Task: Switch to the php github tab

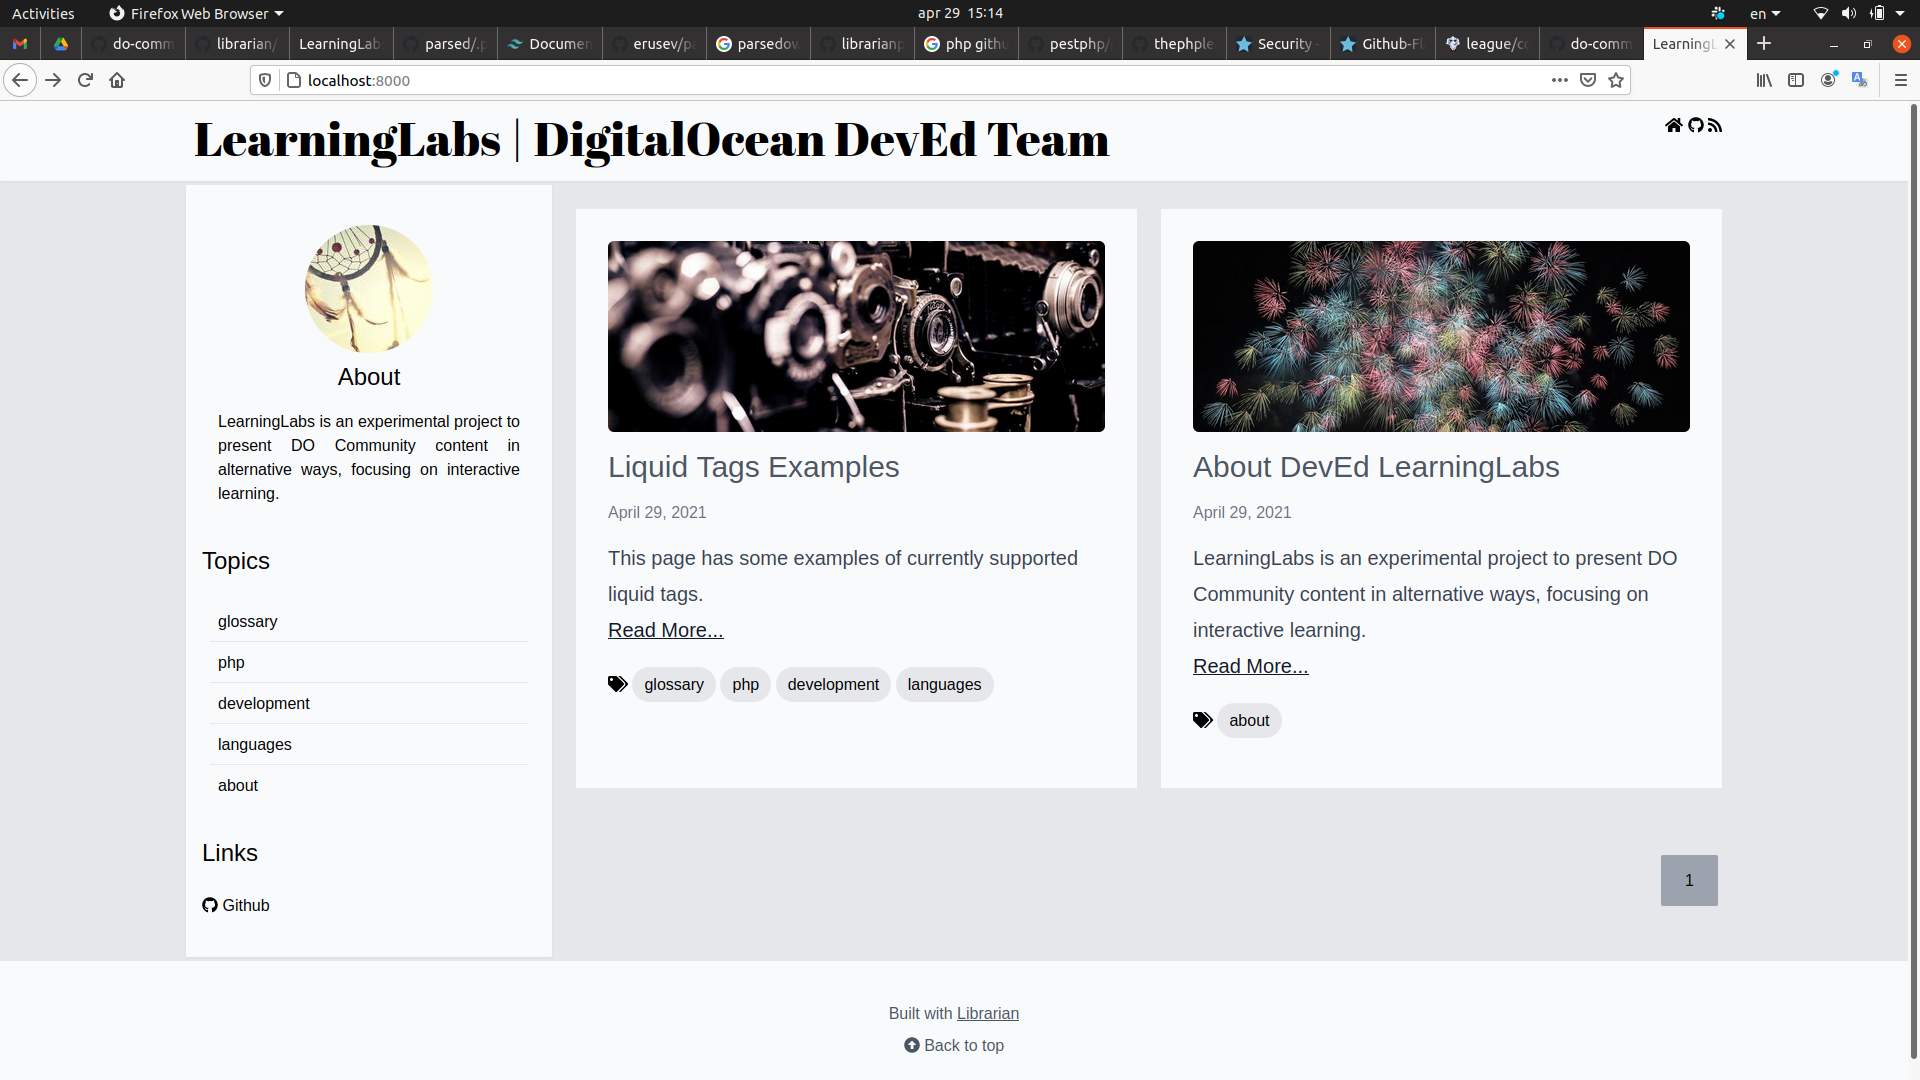Action: pyautogui.click(x=966, y=44)
